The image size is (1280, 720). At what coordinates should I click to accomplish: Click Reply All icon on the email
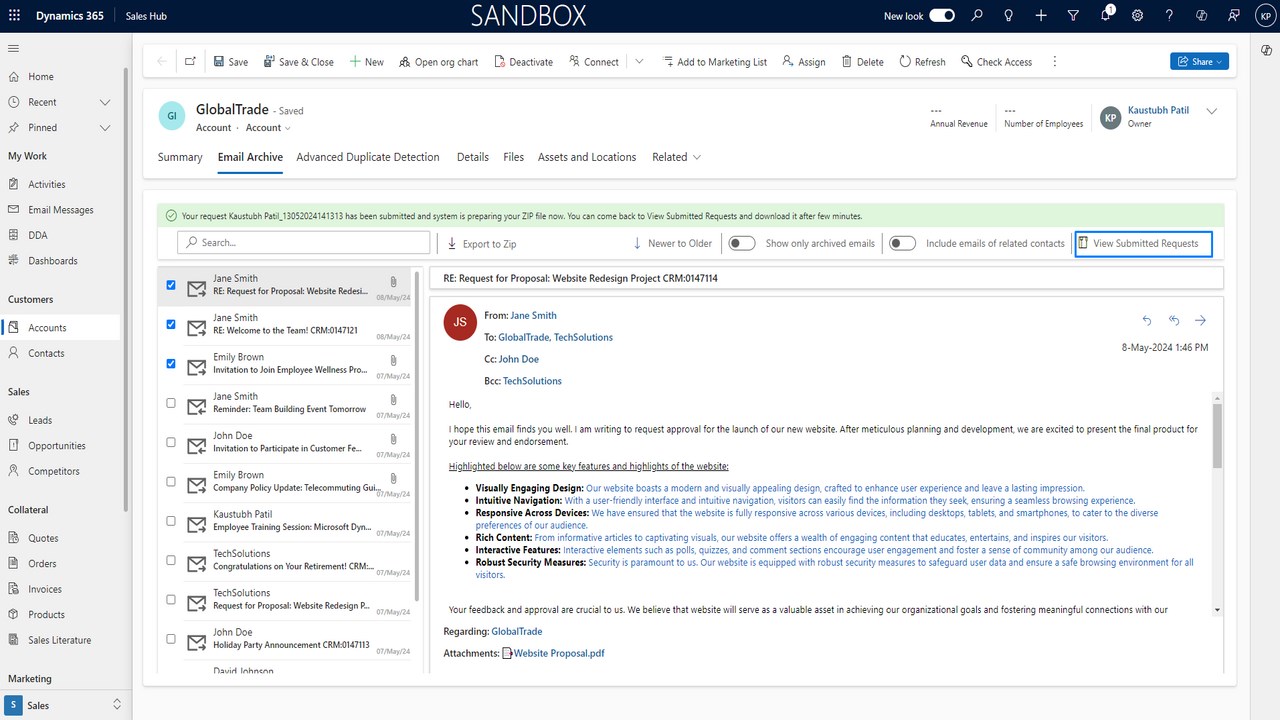click(1174, 320)
